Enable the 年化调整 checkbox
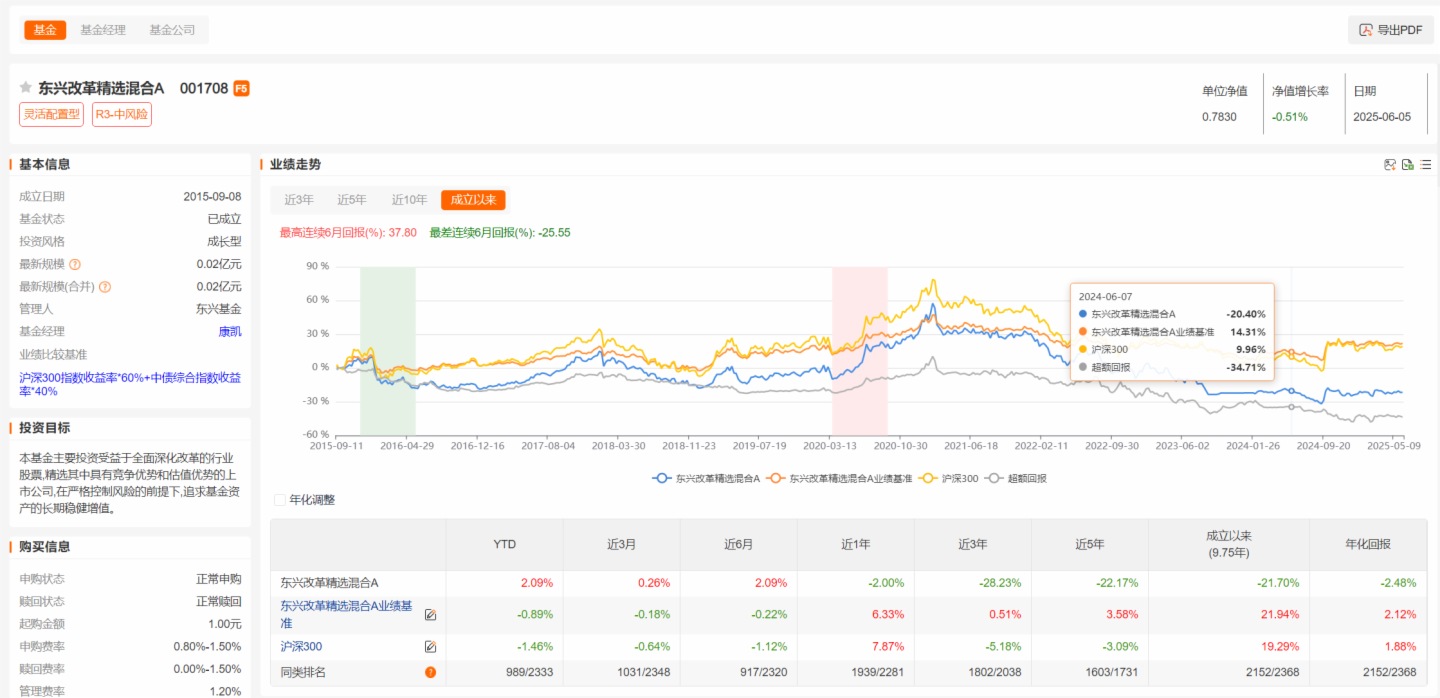 (x=280, y=500)
